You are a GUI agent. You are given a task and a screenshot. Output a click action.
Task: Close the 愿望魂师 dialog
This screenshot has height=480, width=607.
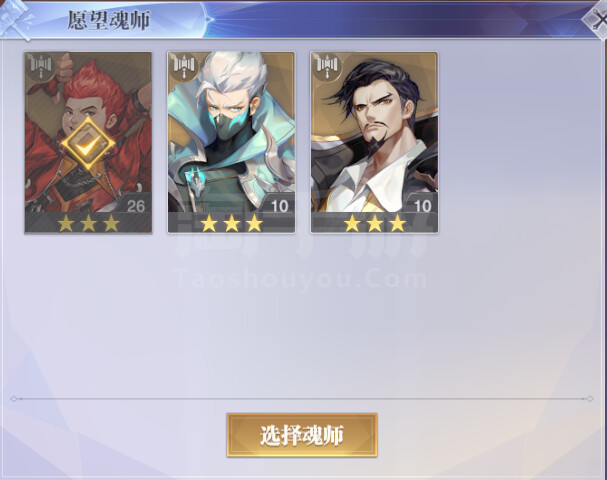click(597, 21)
